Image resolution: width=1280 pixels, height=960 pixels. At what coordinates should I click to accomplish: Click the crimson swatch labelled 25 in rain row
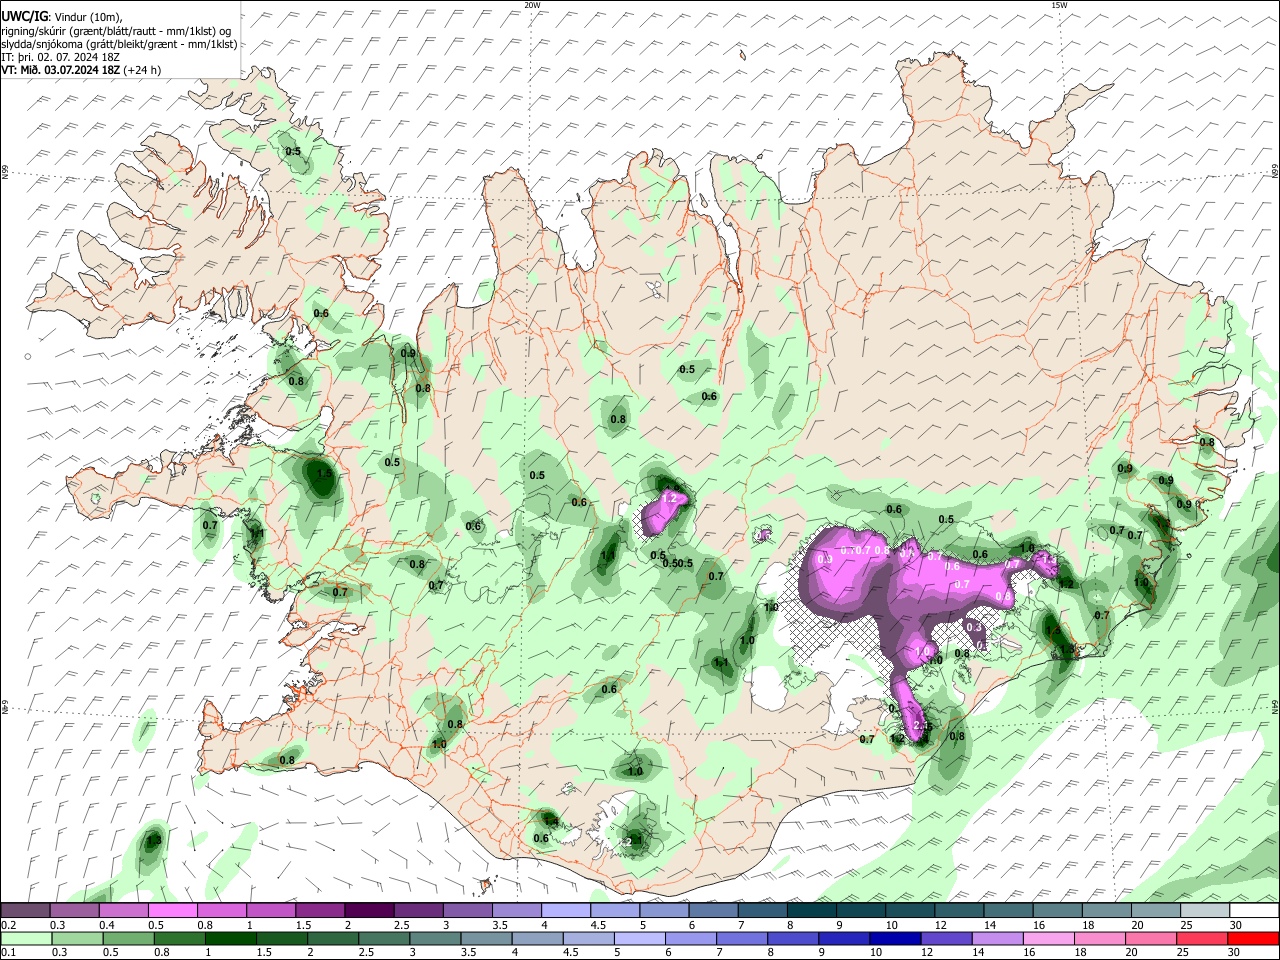(x=1203, y=938)
